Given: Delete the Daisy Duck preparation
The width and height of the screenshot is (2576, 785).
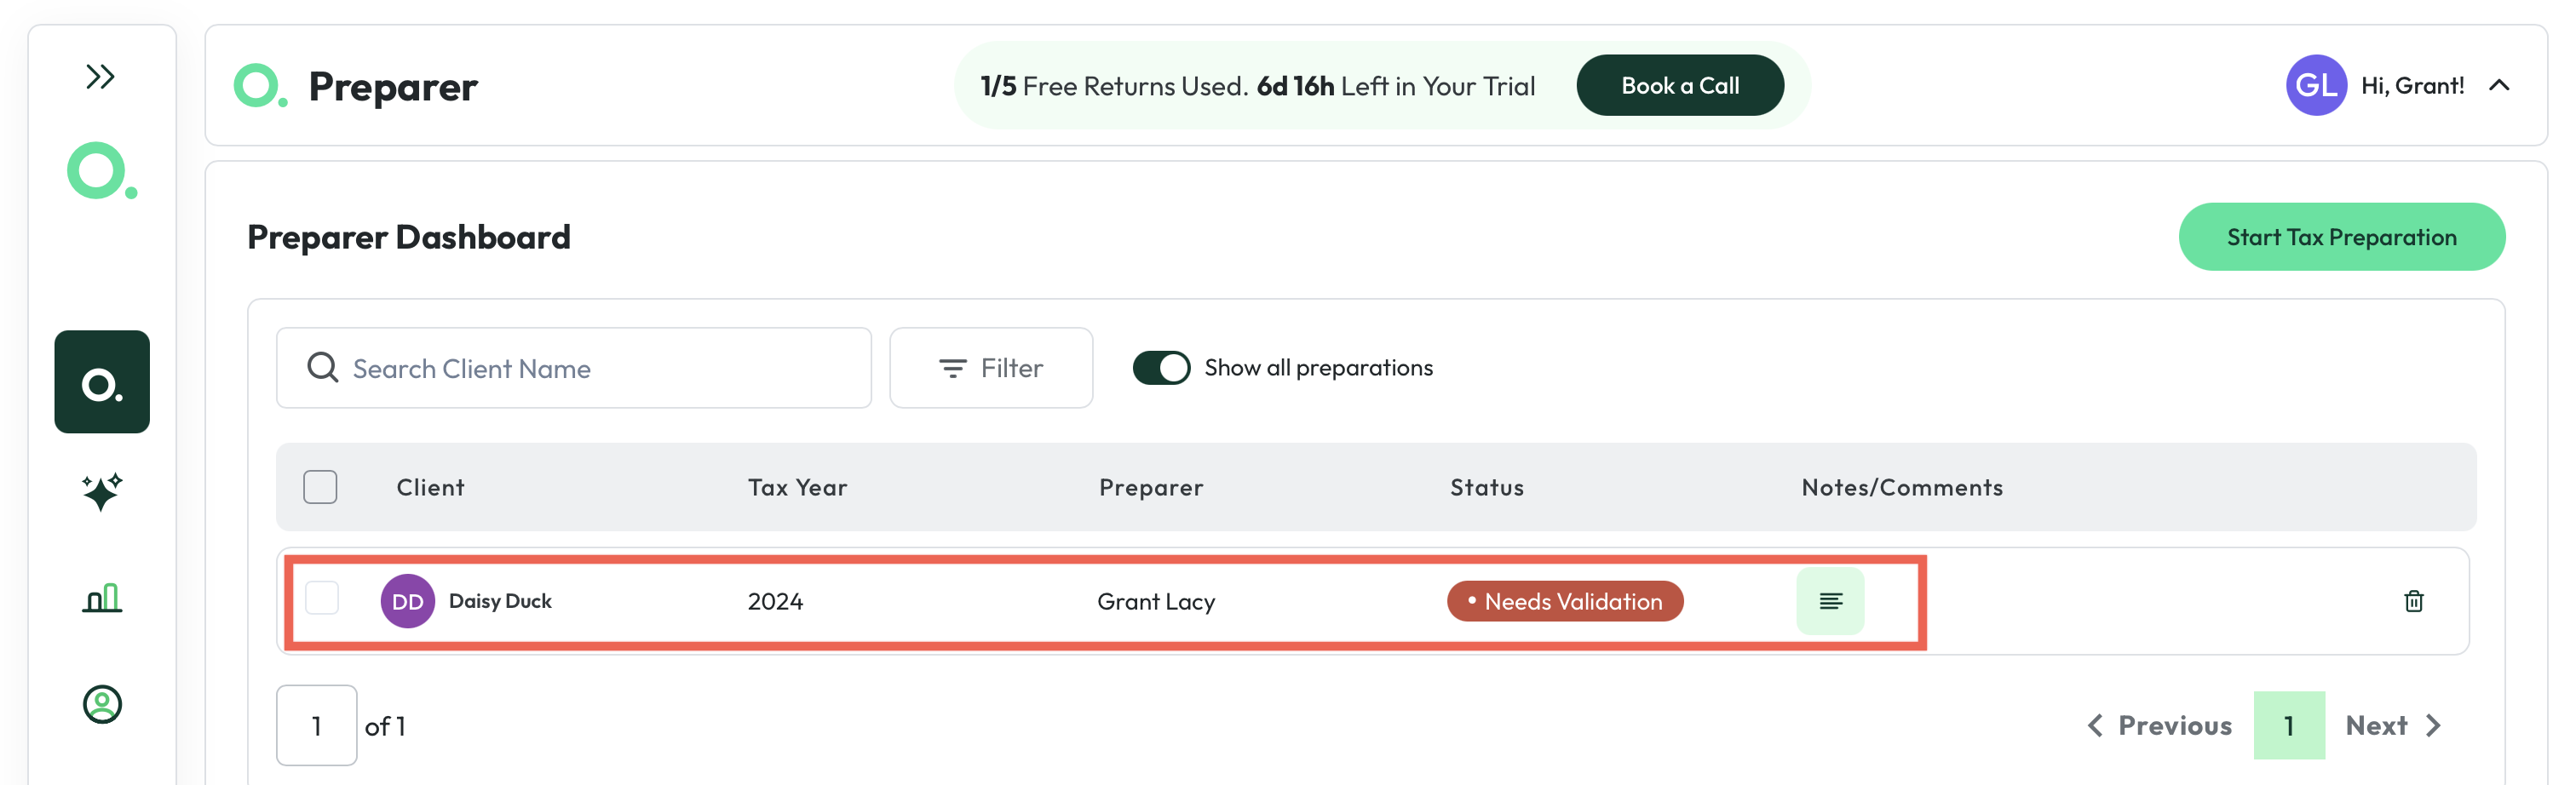Looking at the screenshot, I should [2413, 601].
